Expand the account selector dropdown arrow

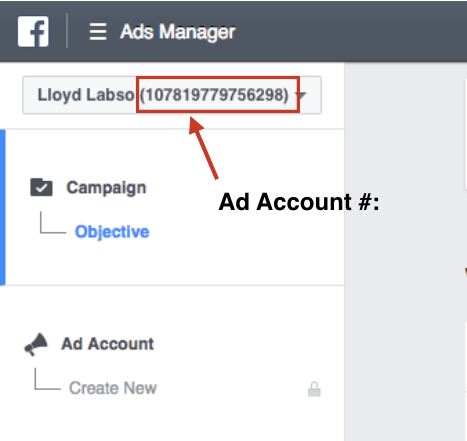point(301,95)
